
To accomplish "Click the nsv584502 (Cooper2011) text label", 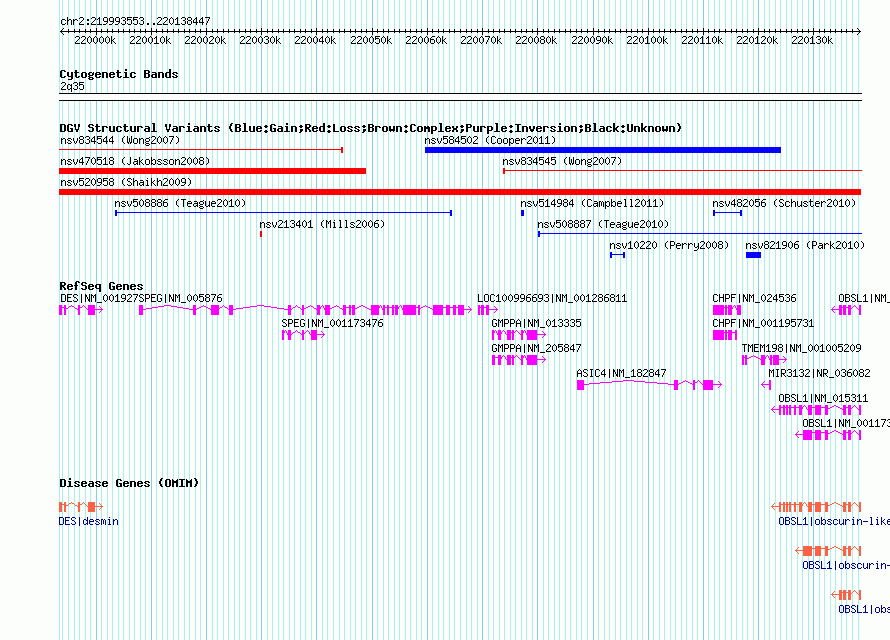I will tap(490, 140).
